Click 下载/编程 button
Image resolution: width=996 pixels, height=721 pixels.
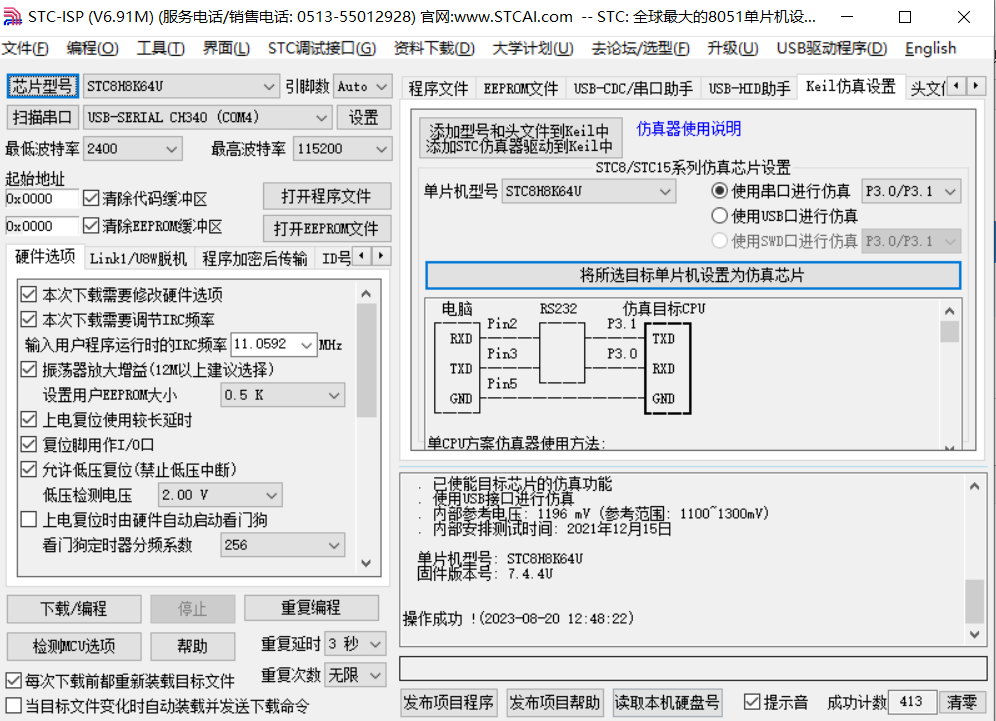(x=74, y=609)
